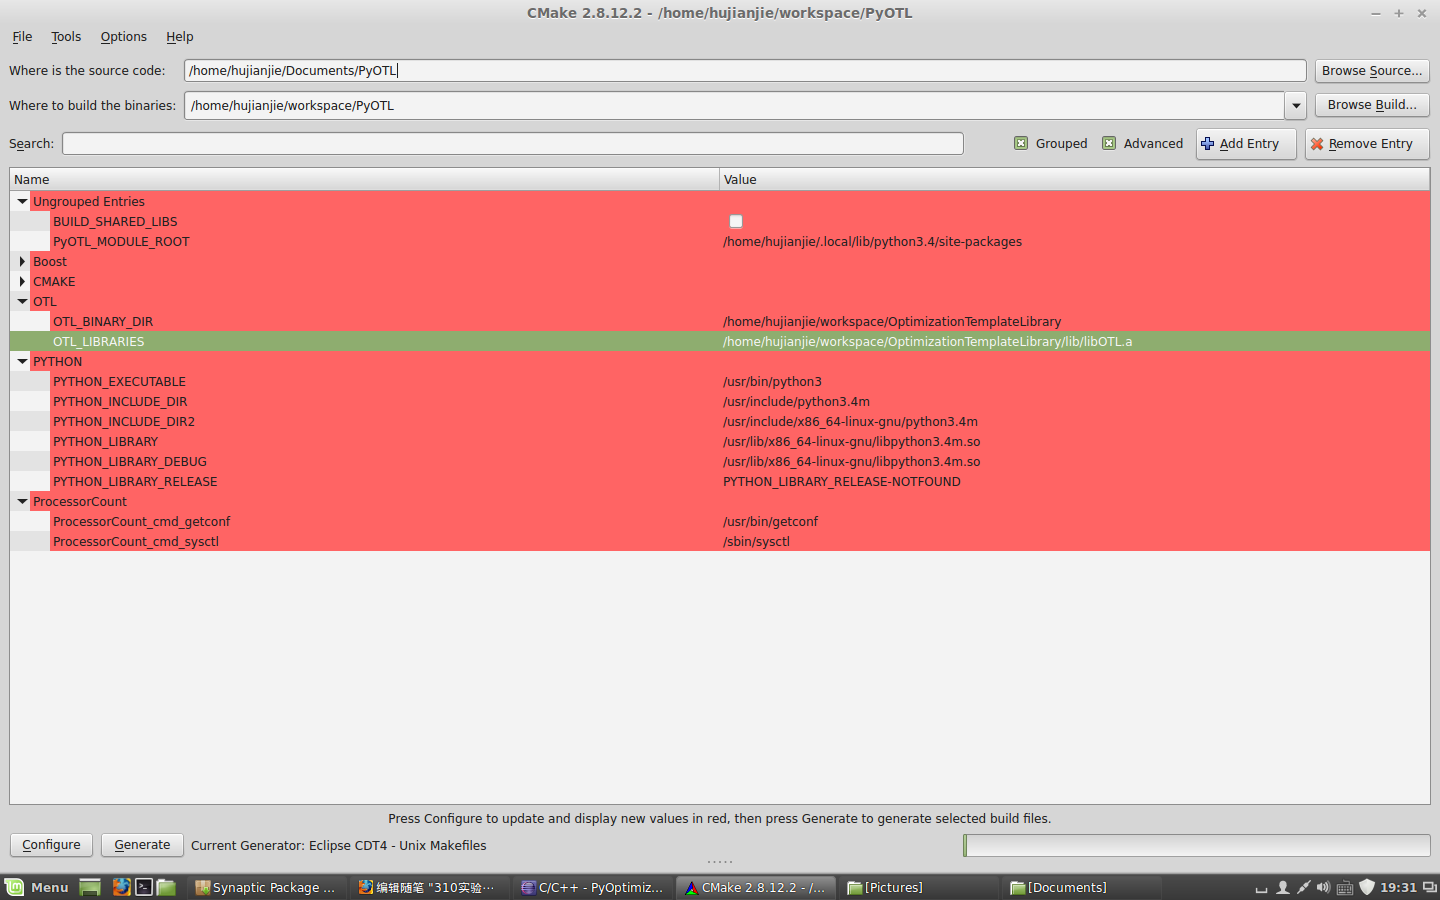Switch to the Synaptic Package Manager window
Image resolution: width=1440 pixels, height=900 pixels.
pyautogui.click(x=266, y=887)
